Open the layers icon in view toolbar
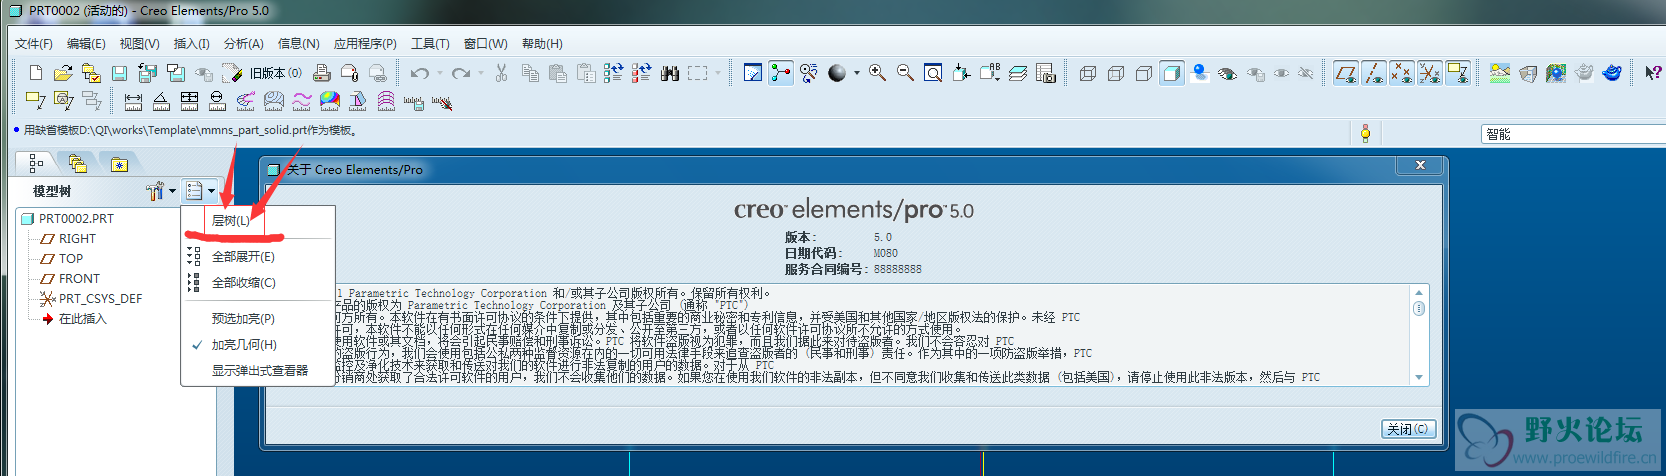 click(1018, 73)
